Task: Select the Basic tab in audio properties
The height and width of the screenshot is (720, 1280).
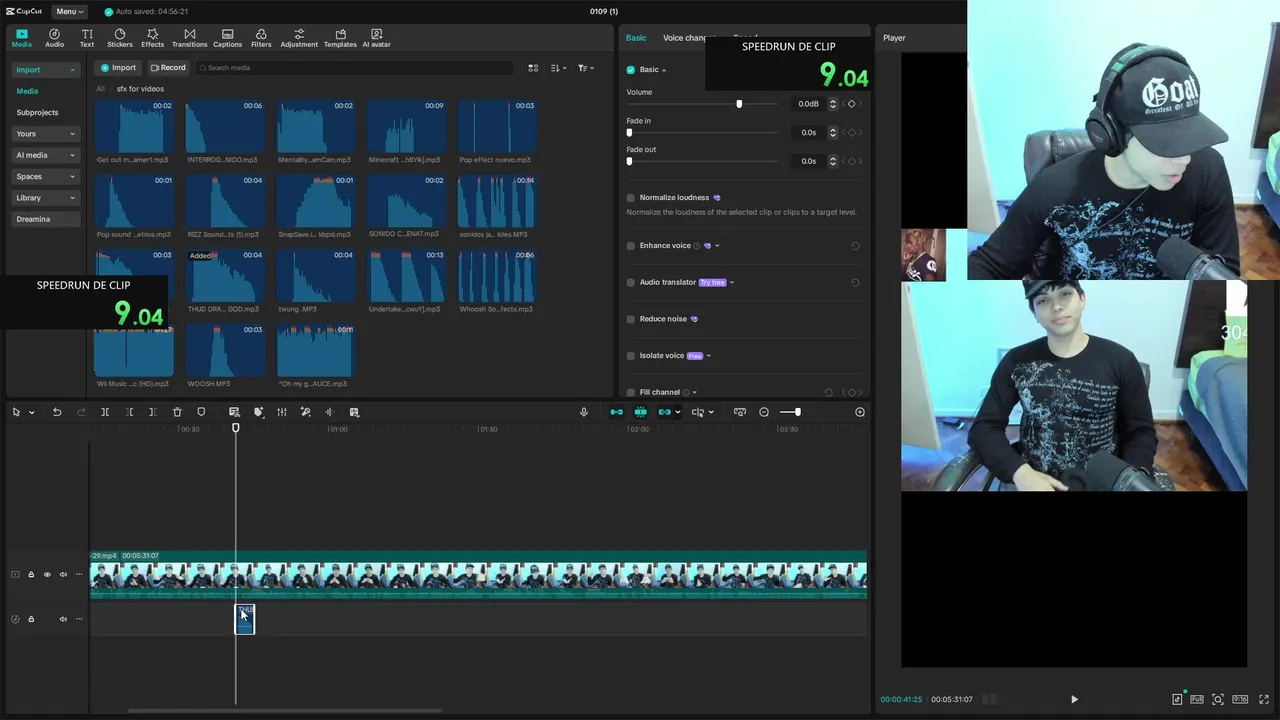Action: pyautogui.click(x=636, y=38)
